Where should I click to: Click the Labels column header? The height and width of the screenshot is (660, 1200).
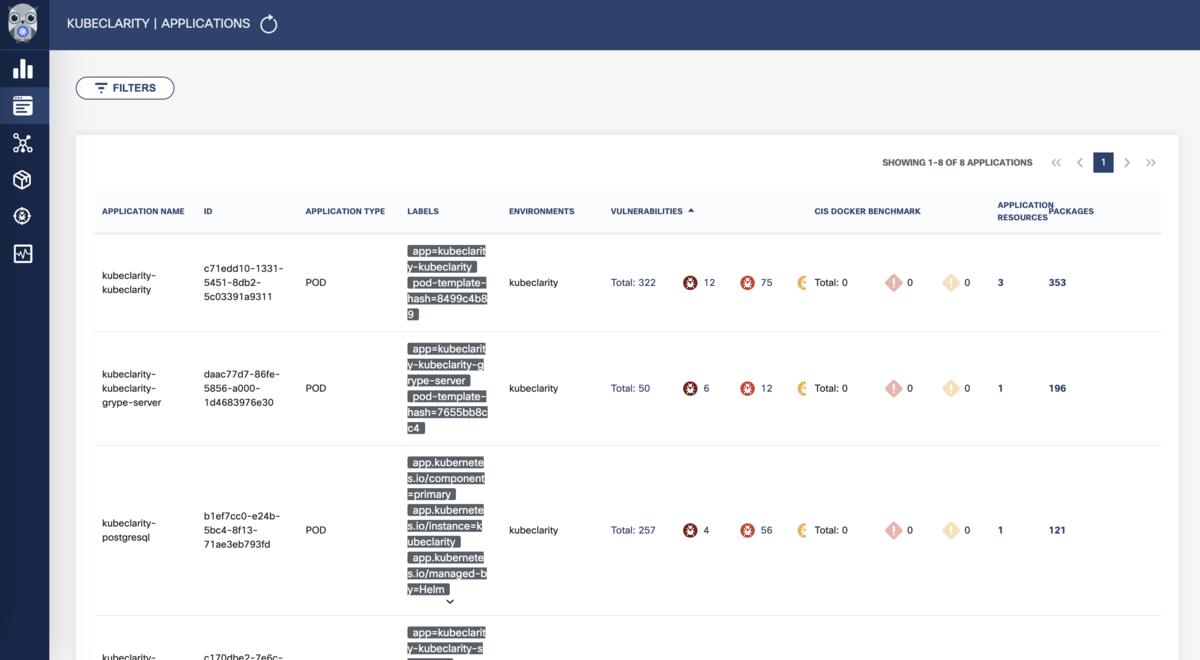tap(423, 211)
